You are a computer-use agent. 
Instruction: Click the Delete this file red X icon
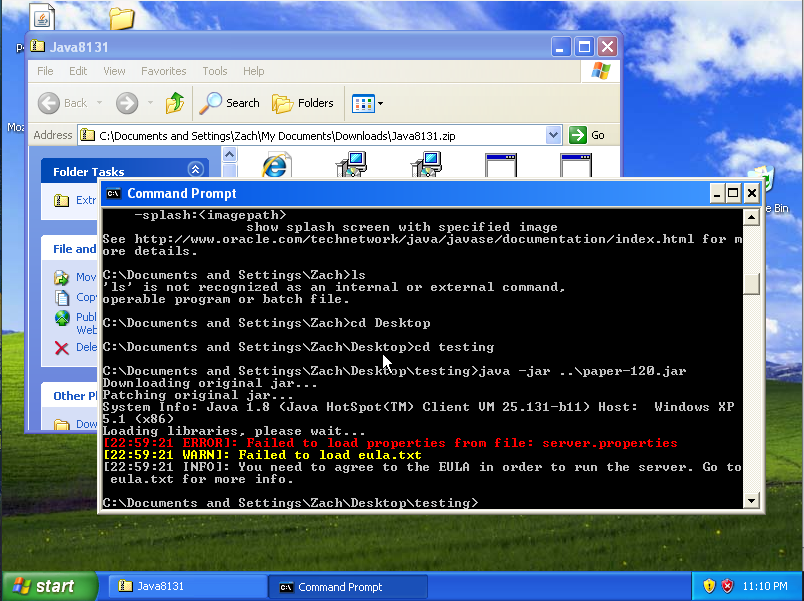click(x=62, y=348)
